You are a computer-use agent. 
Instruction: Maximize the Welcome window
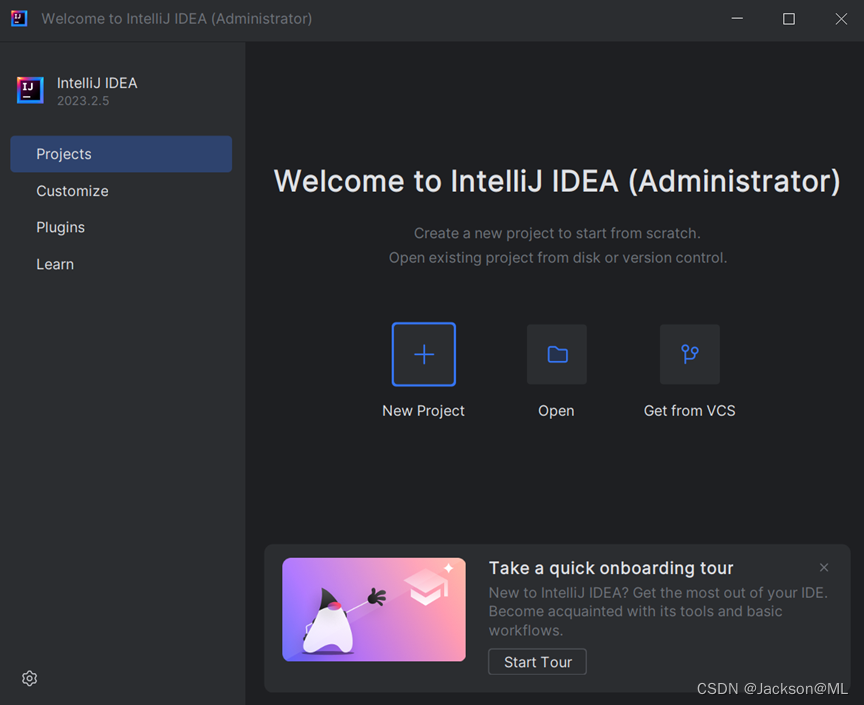[x=789, y=19]
